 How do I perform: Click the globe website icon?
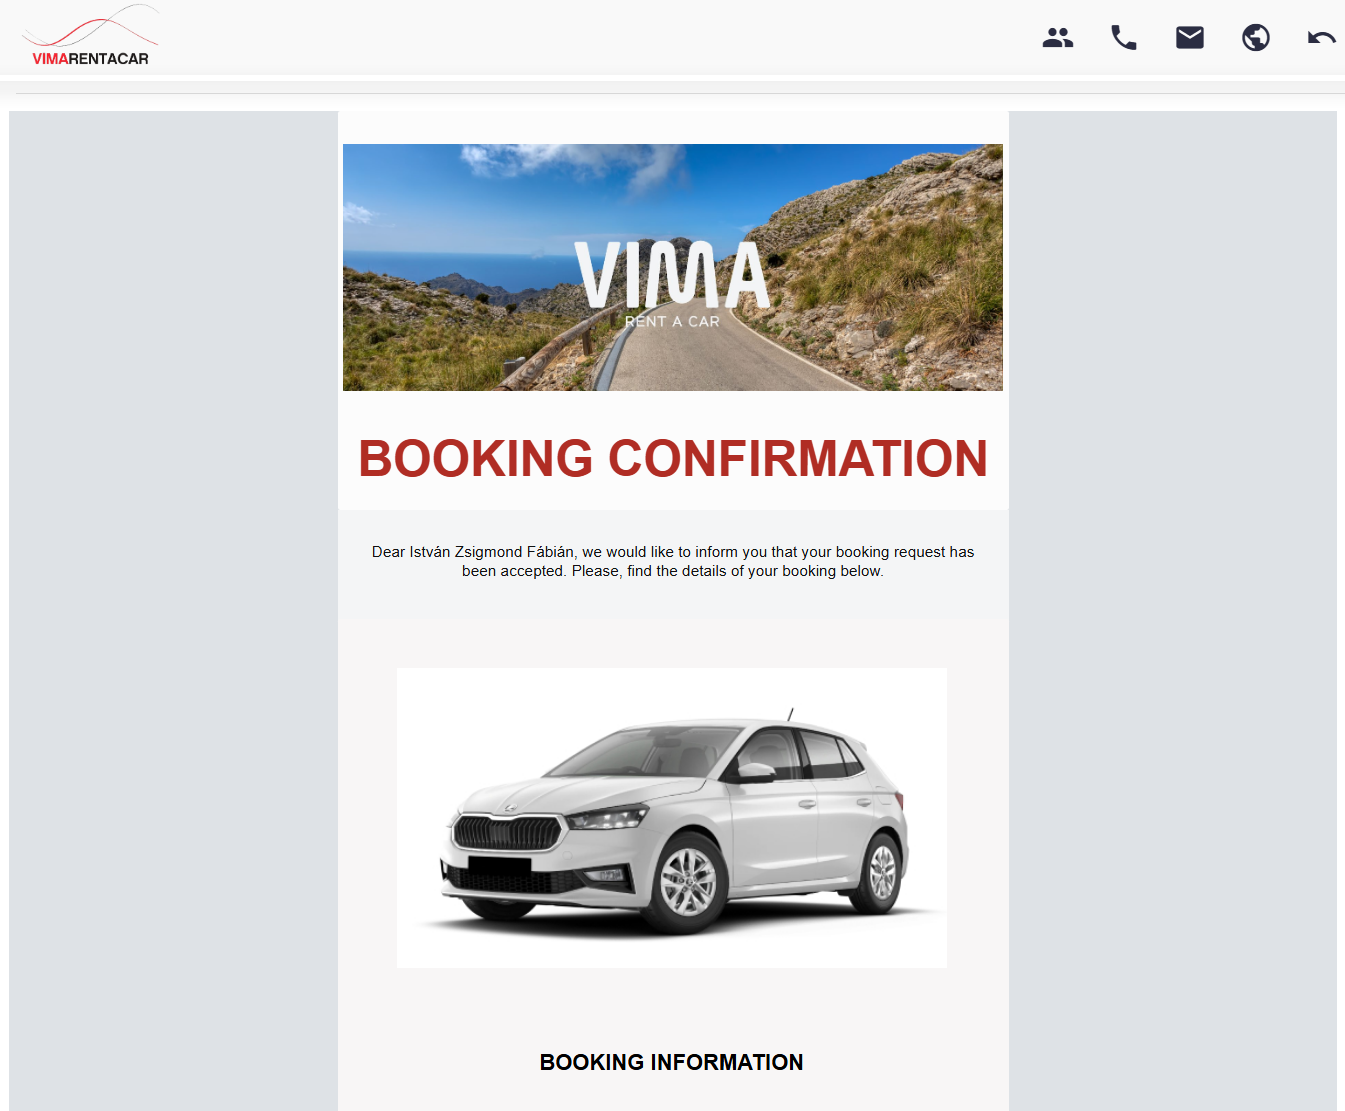click(1255, 37)
